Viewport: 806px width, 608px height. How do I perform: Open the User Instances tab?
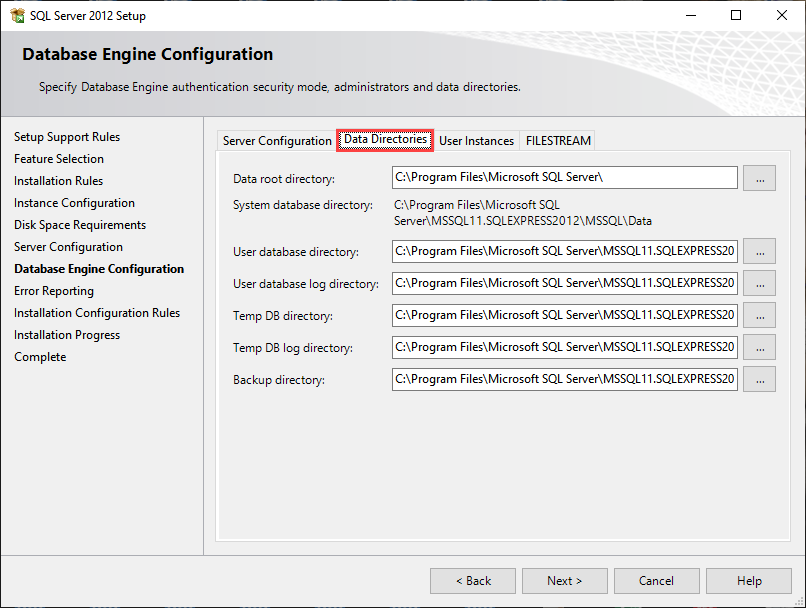[x=476, y=141]
